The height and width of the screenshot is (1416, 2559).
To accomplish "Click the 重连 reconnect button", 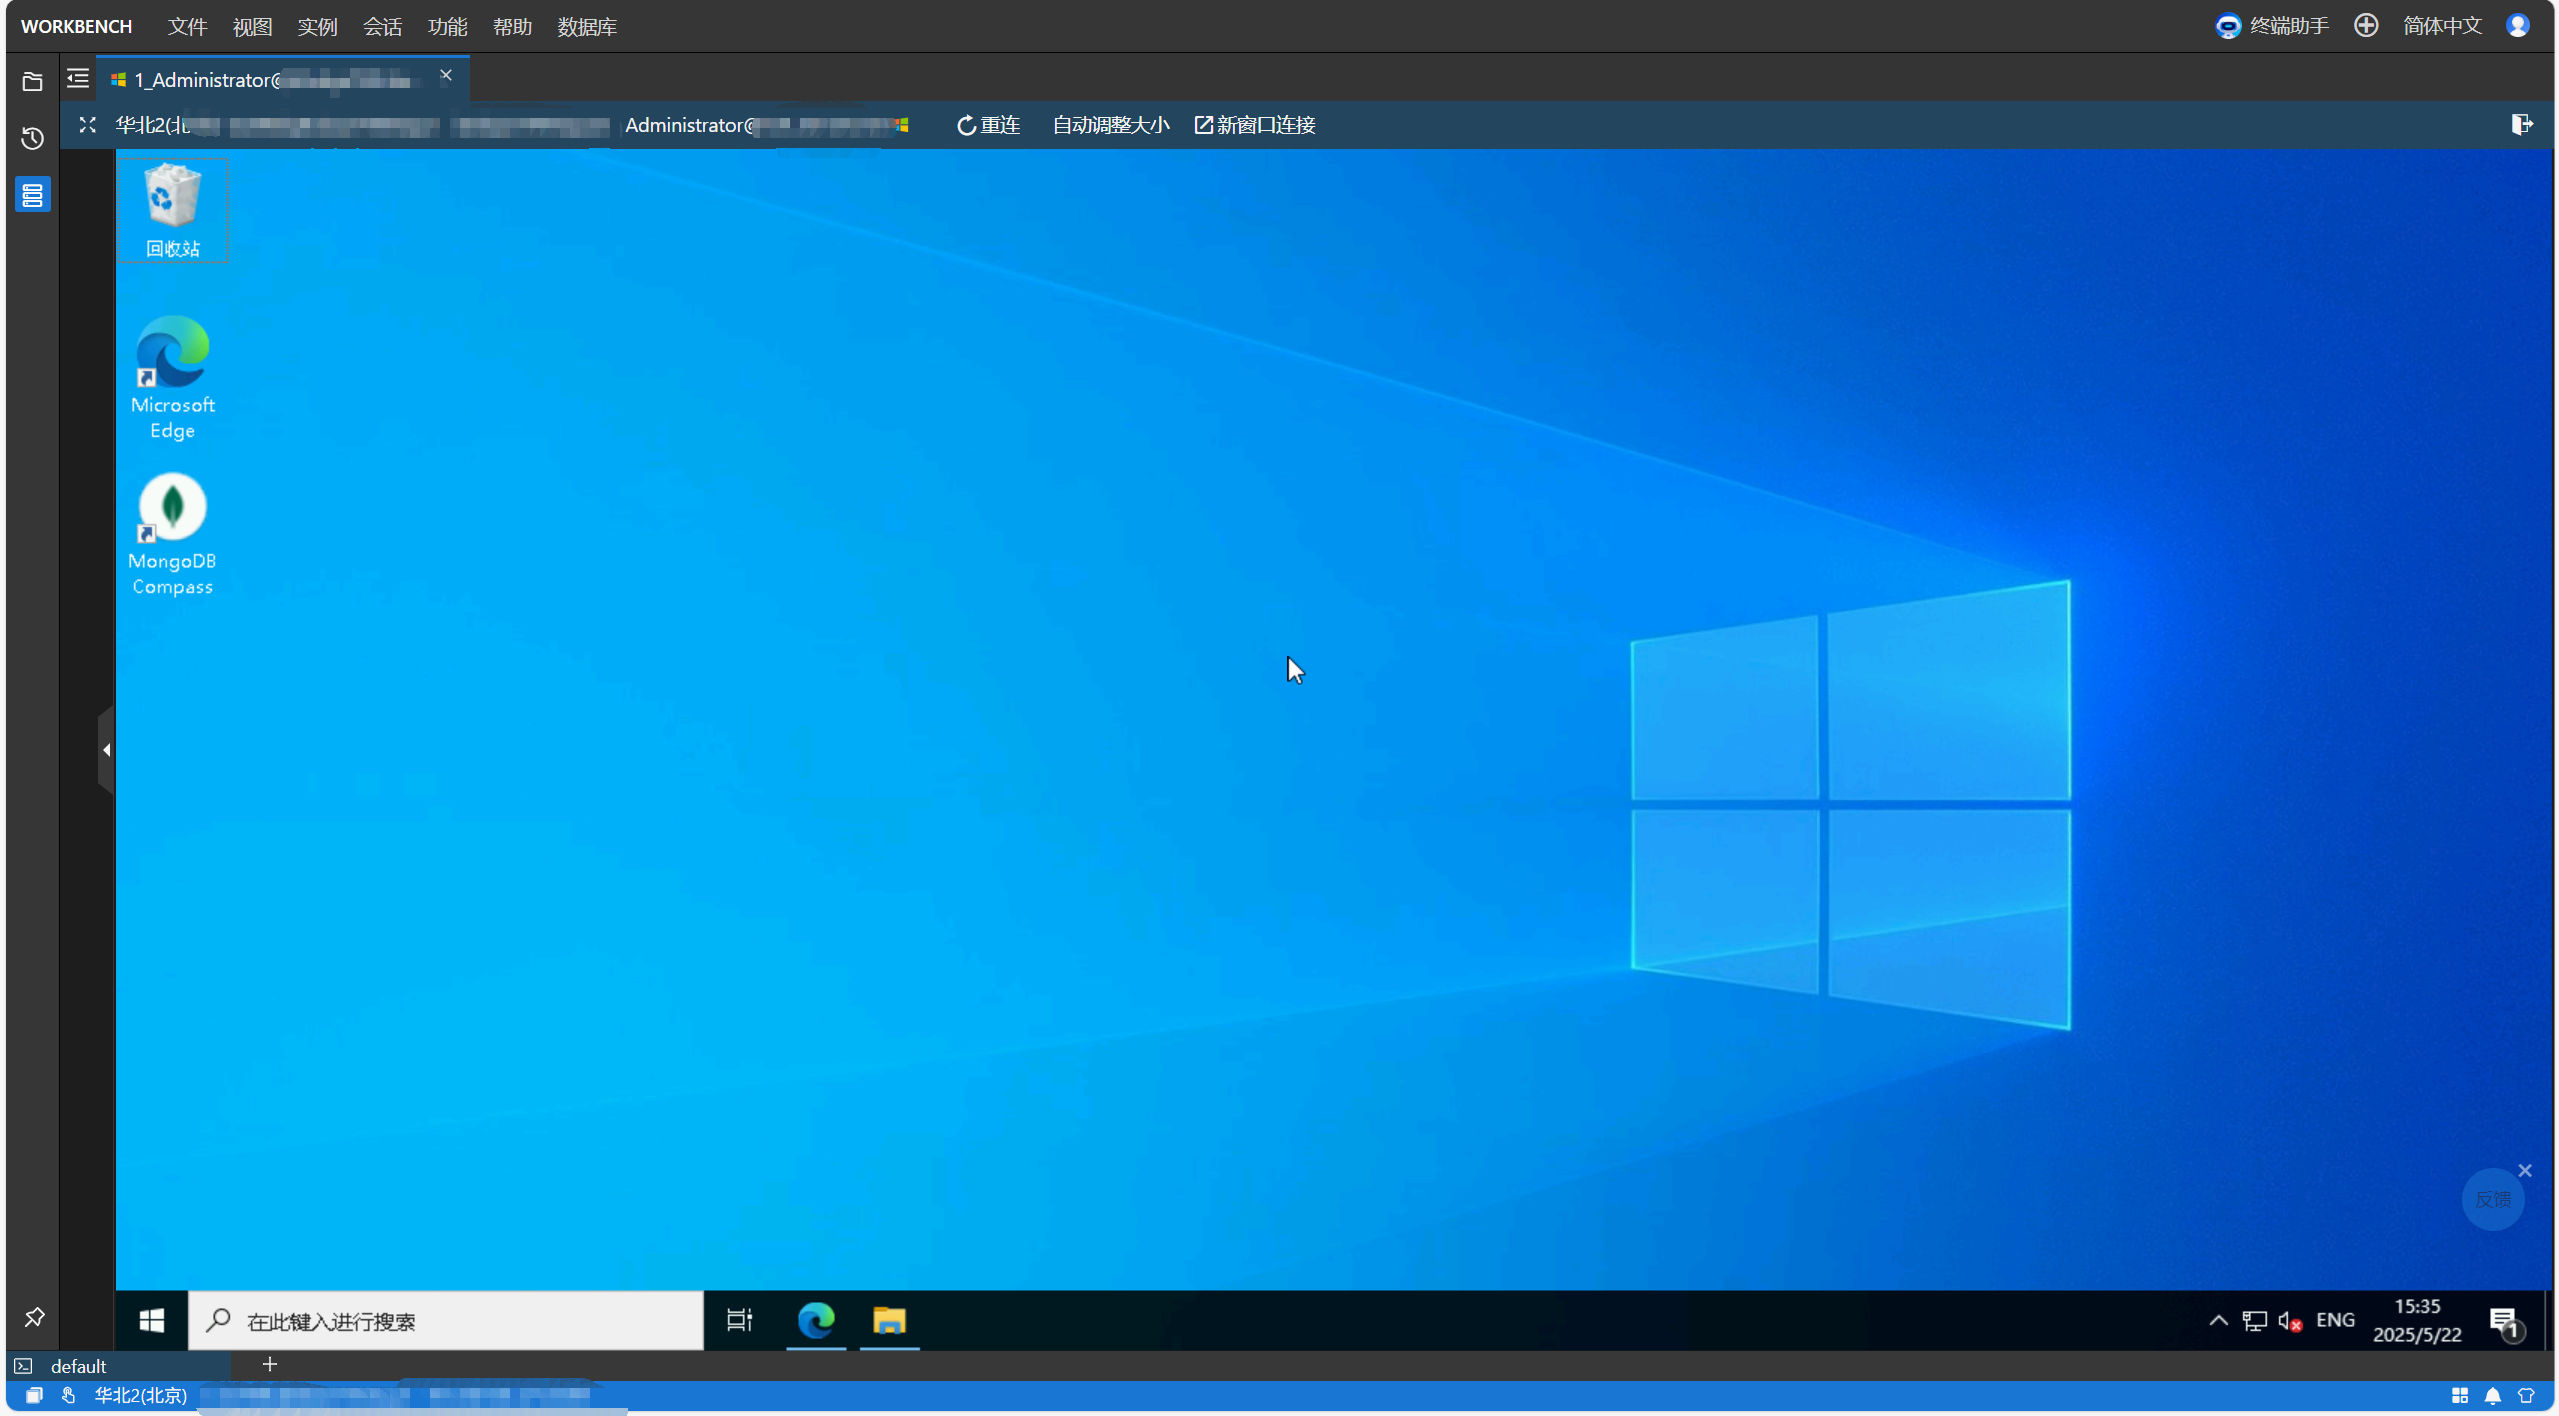I will pyautogui.click(x=988, y=125).
